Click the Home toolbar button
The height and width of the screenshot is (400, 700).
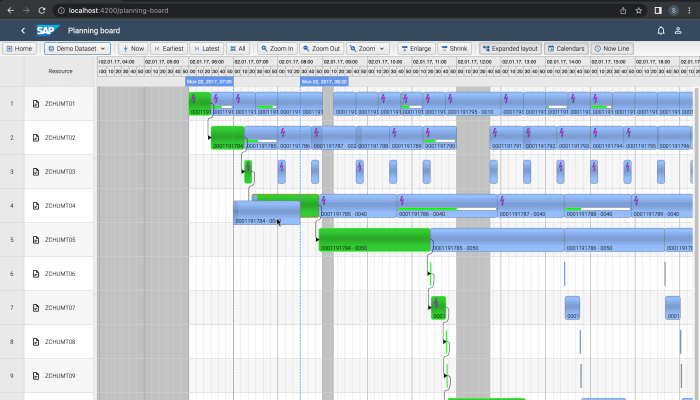19,48
